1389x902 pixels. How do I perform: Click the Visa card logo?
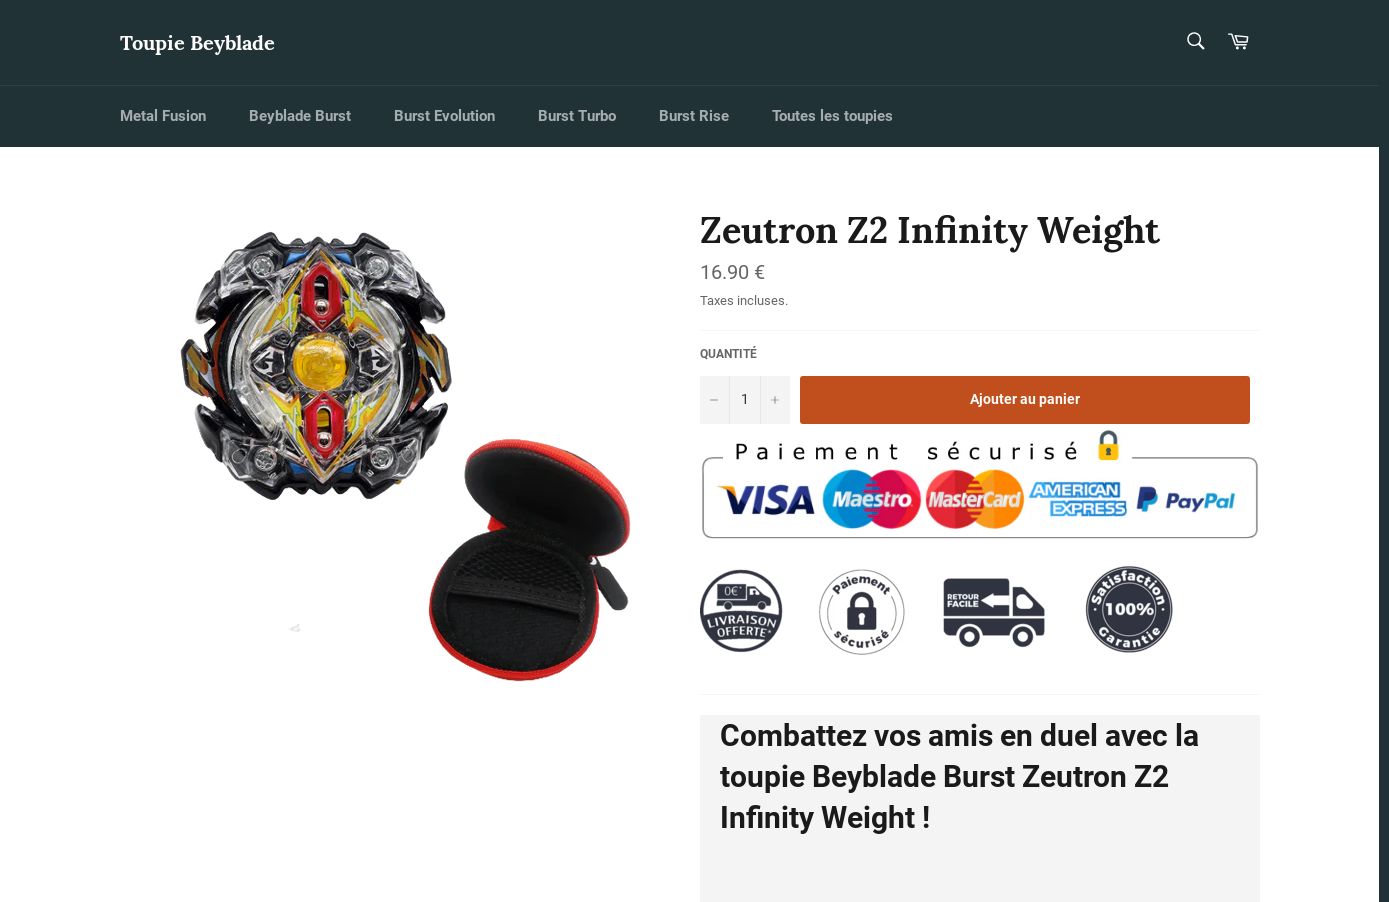click(x=767, y=499)
